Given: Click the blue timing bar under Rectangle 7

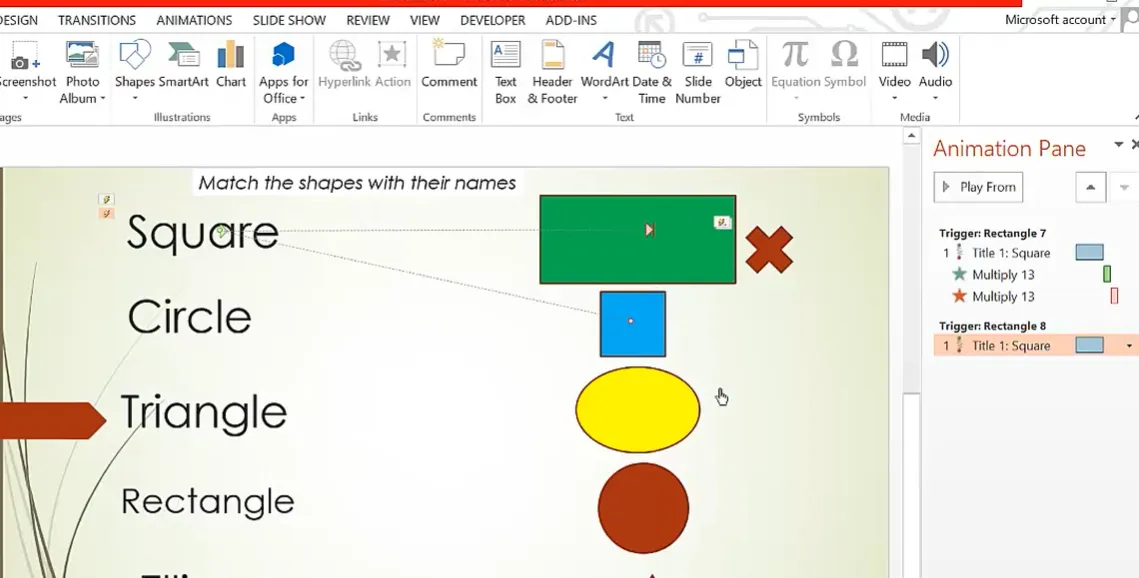Looking at the screenshot, I should [1089, 253].
